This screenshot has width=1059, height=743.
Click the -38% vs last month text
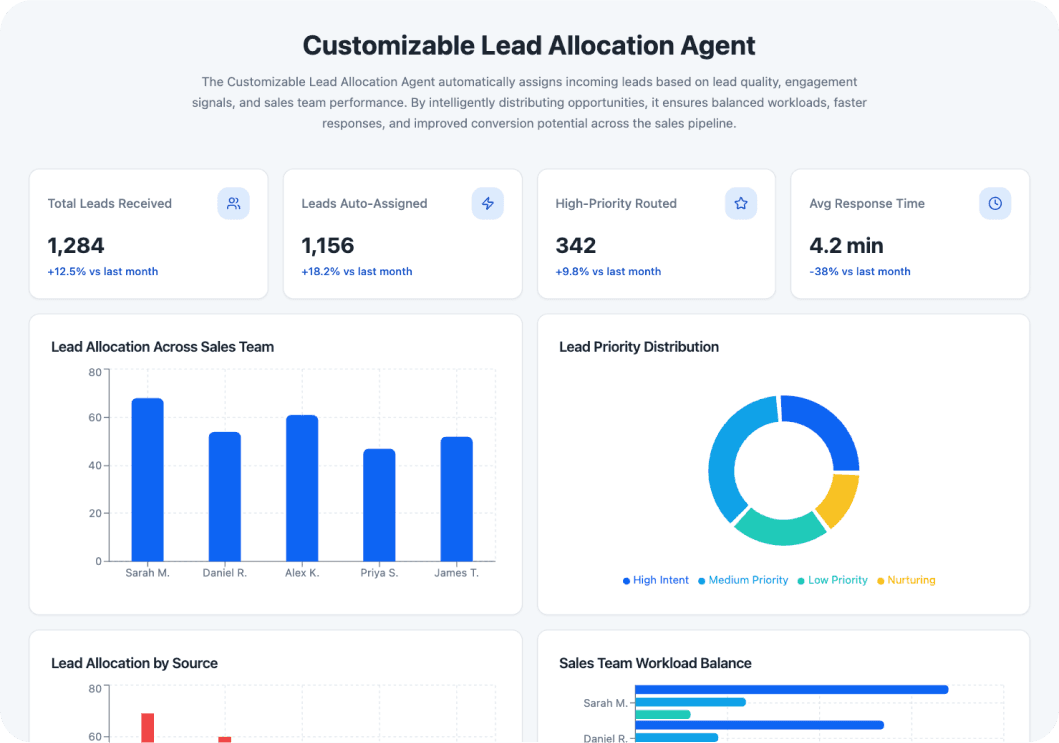click(860, 271)
